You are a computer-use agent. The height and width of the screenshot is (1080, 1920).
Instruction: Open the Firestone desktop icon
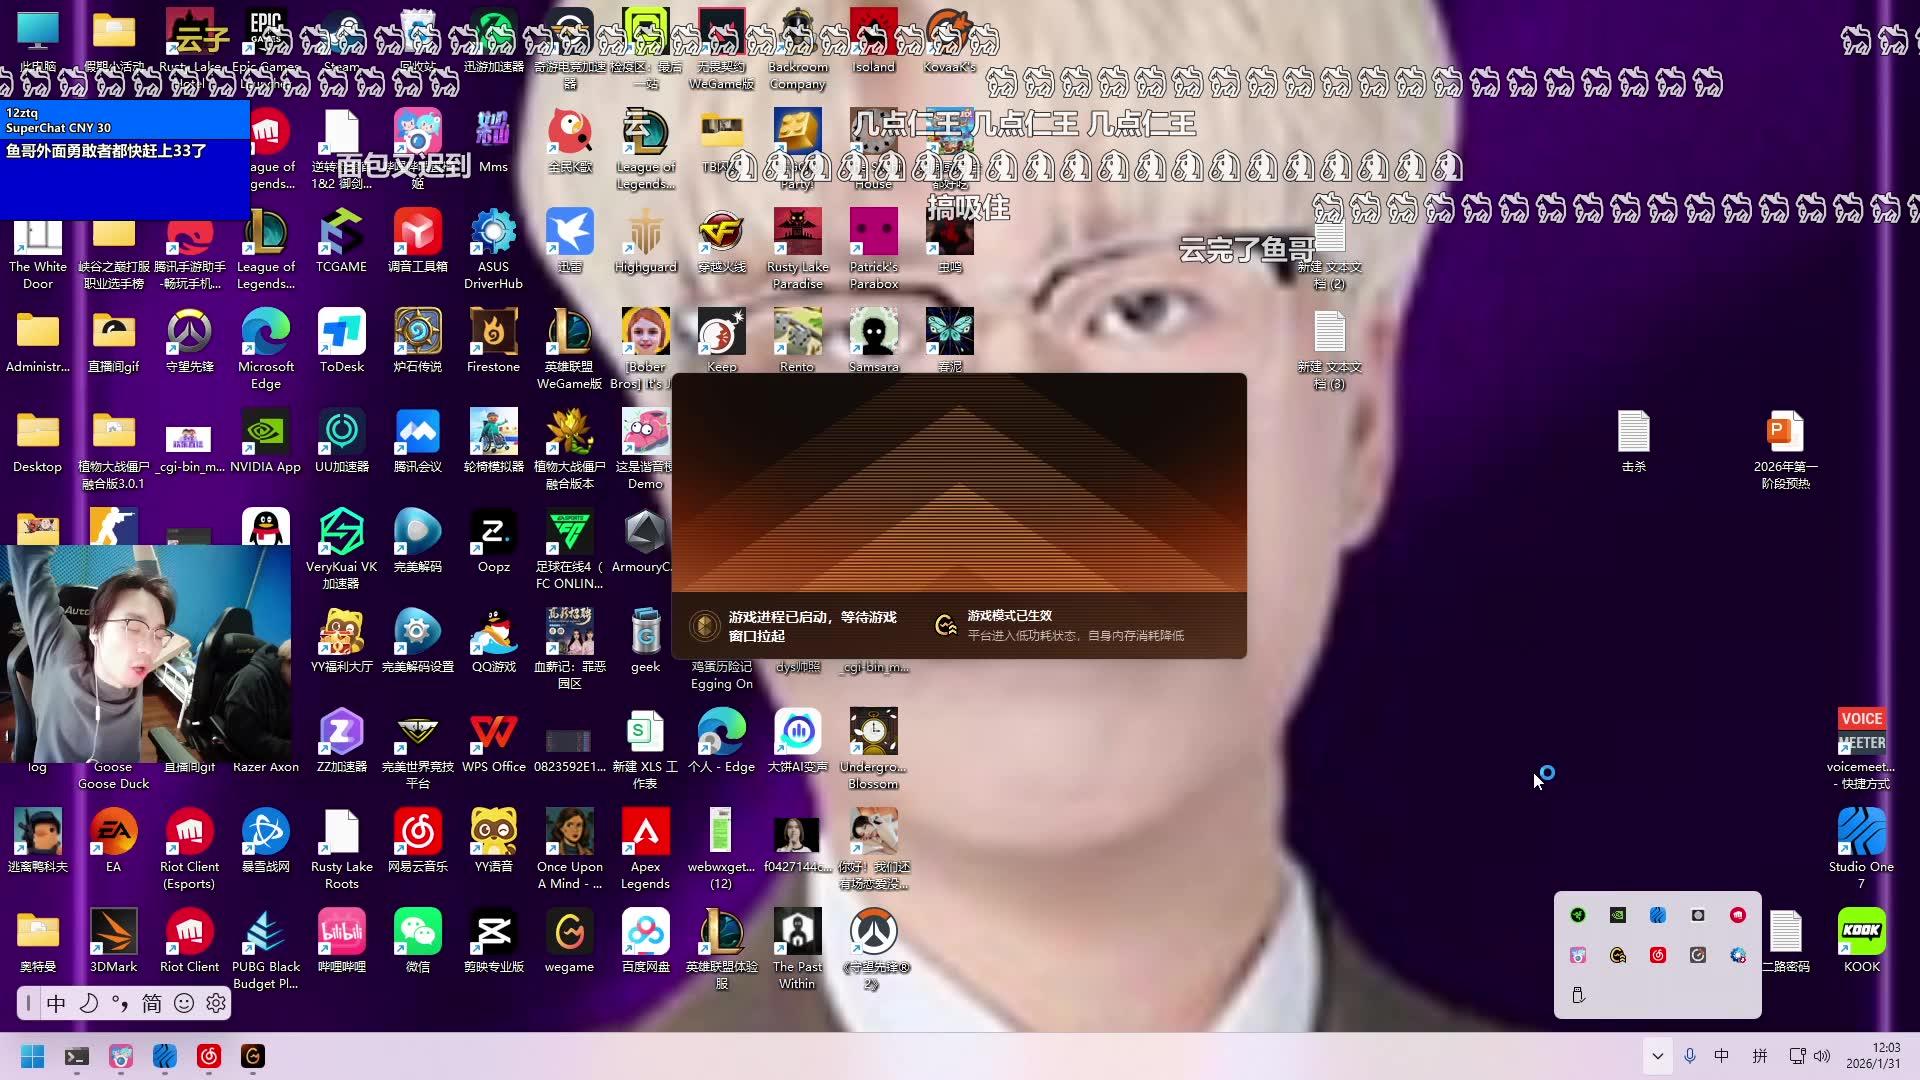coord(493,341)
